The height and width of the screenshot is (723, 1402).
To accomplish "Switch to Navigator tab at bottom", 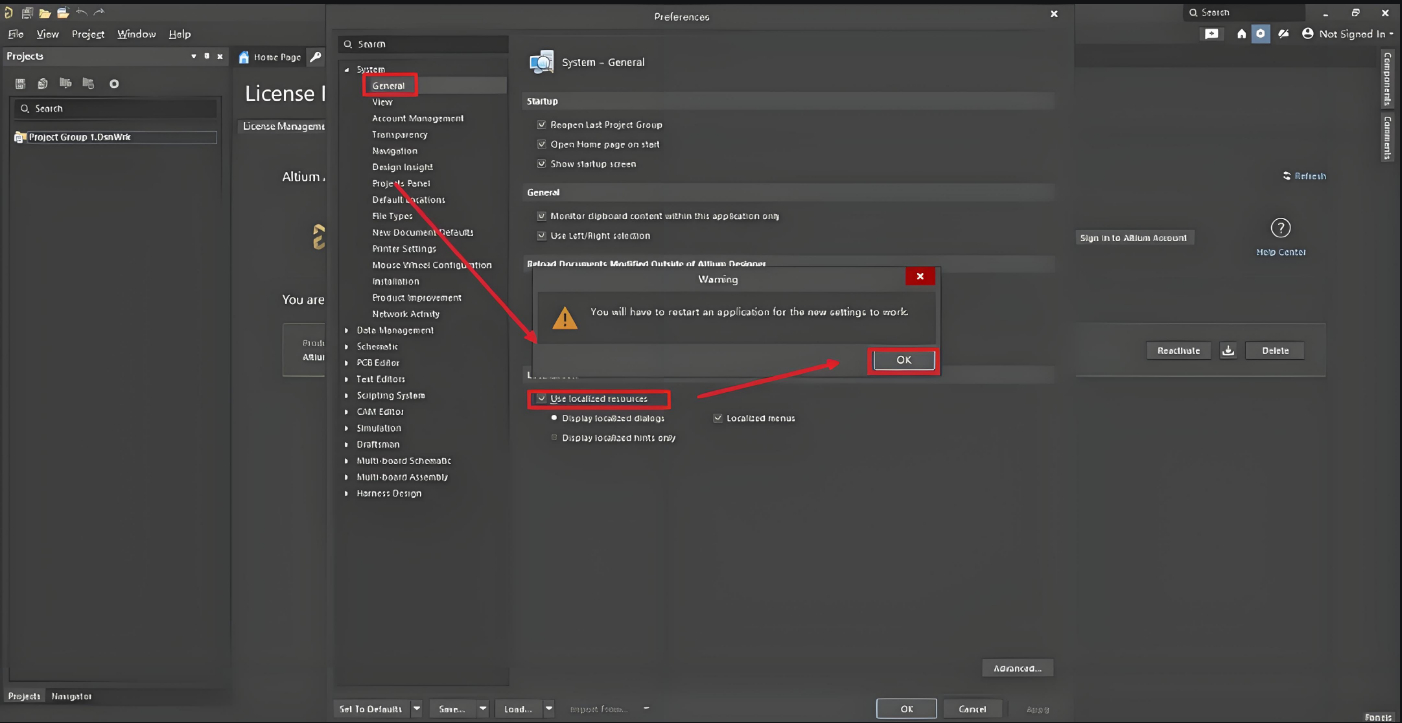I will 71,696.
